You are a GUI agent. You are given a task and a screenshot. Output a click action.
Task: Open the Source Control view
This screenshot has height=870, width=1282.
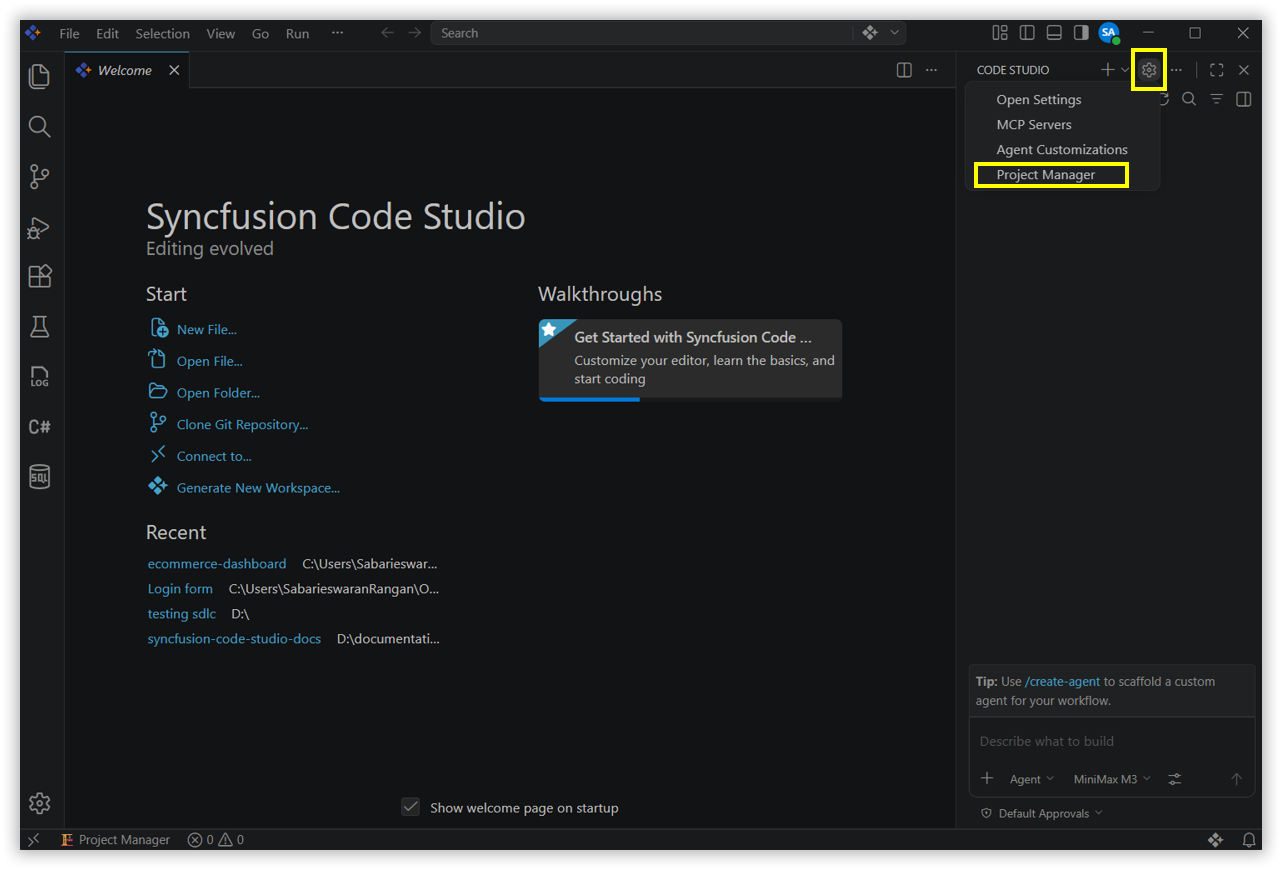pos(39,176)
